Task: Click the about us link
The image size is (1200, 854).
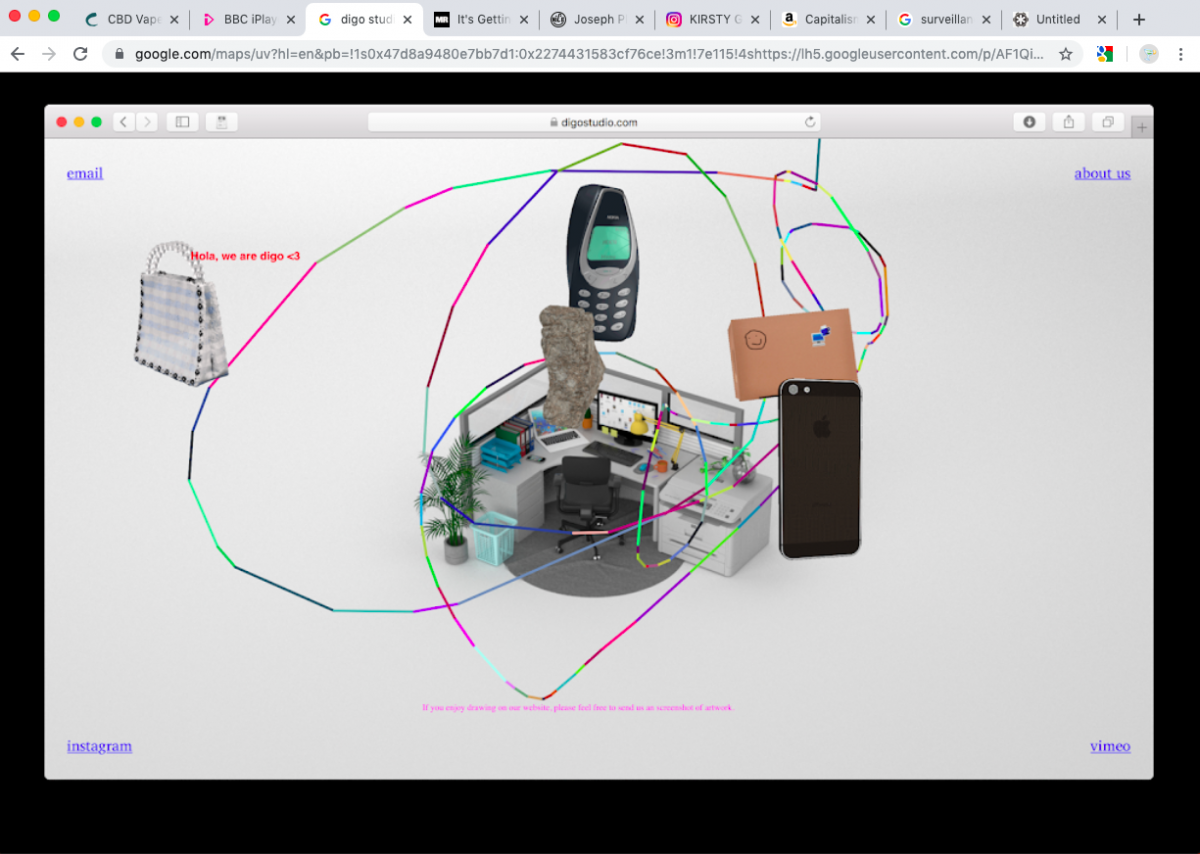Action: [1102, 173]
